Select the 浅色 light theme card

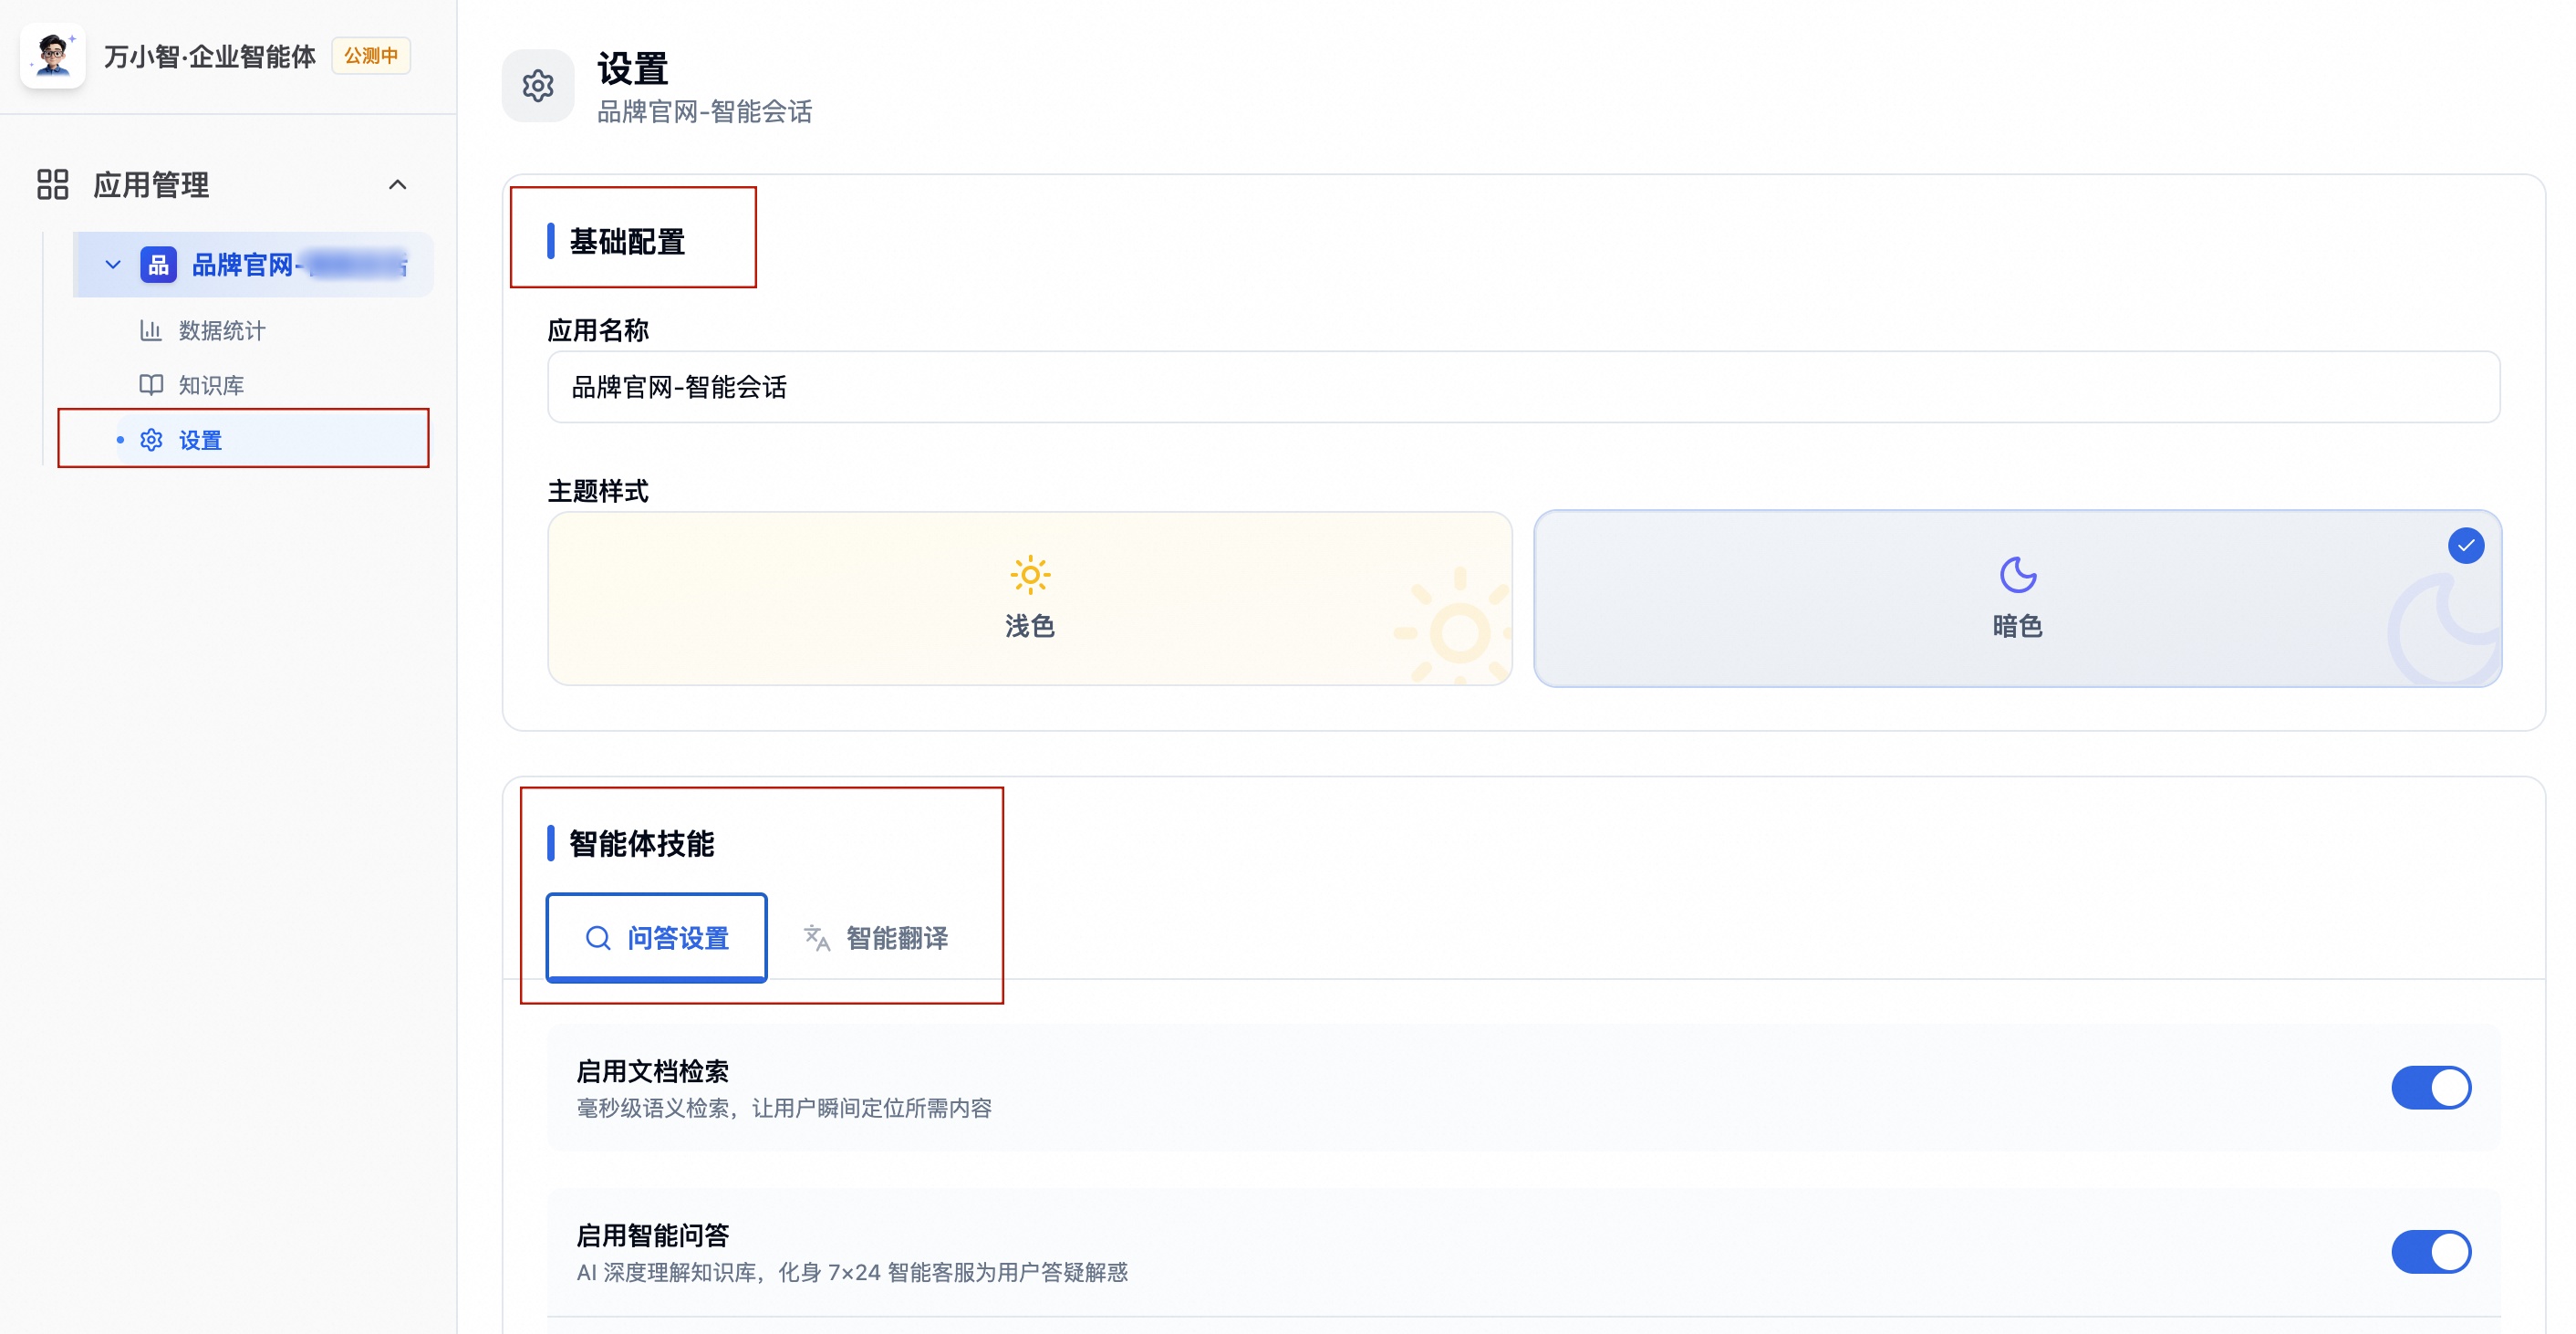click(x=1030, y=598)
